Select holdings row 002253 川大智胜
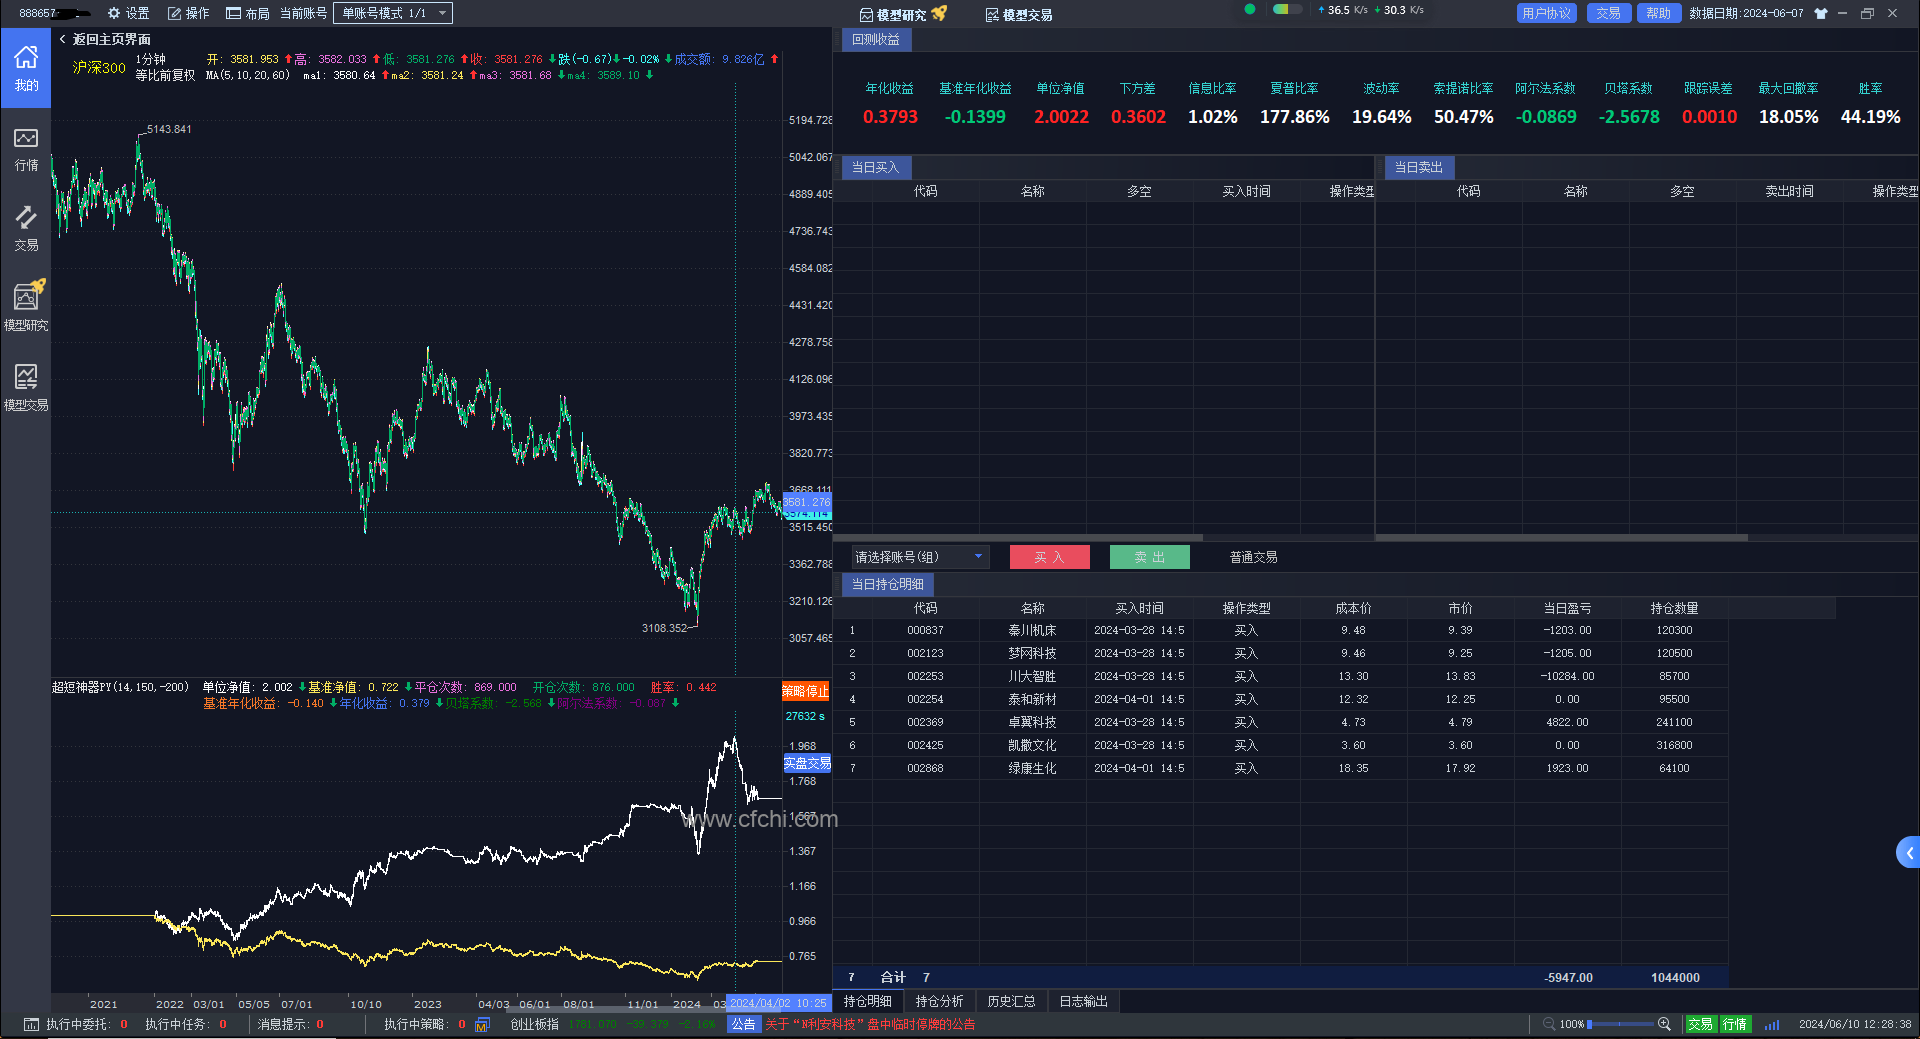This screenshot has width=1920, height=1039. [x=1280, y=676]
